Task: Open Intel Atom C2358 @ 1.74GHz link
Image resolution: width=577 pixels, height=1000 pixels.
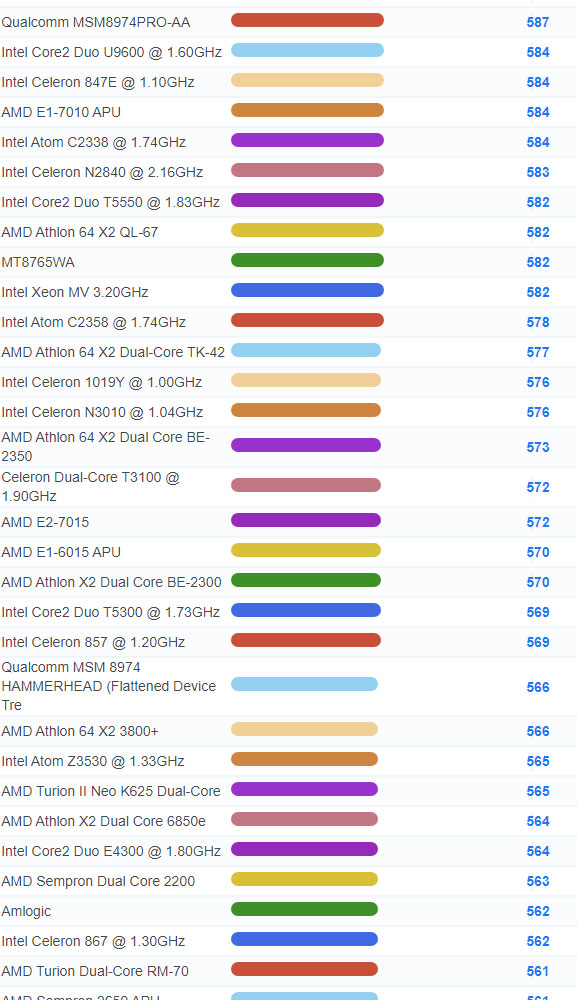Action: pos(94,322)
